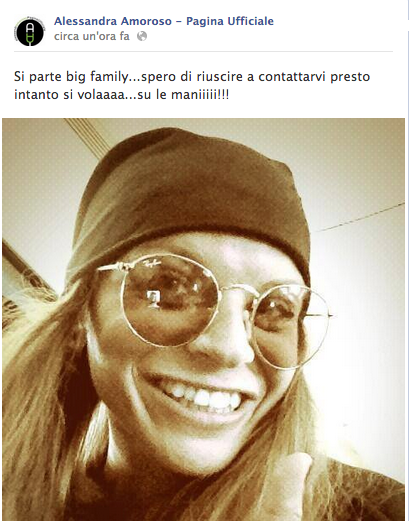Screen dimensions: 409x521
Task: Click the words 'Pagina Ufficiale' in page name
Action: 230,21
